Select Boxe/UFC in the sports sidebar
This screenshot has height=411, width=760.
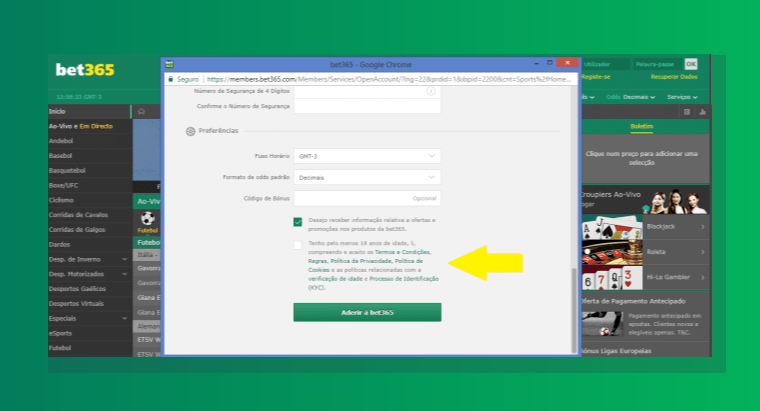89,185
